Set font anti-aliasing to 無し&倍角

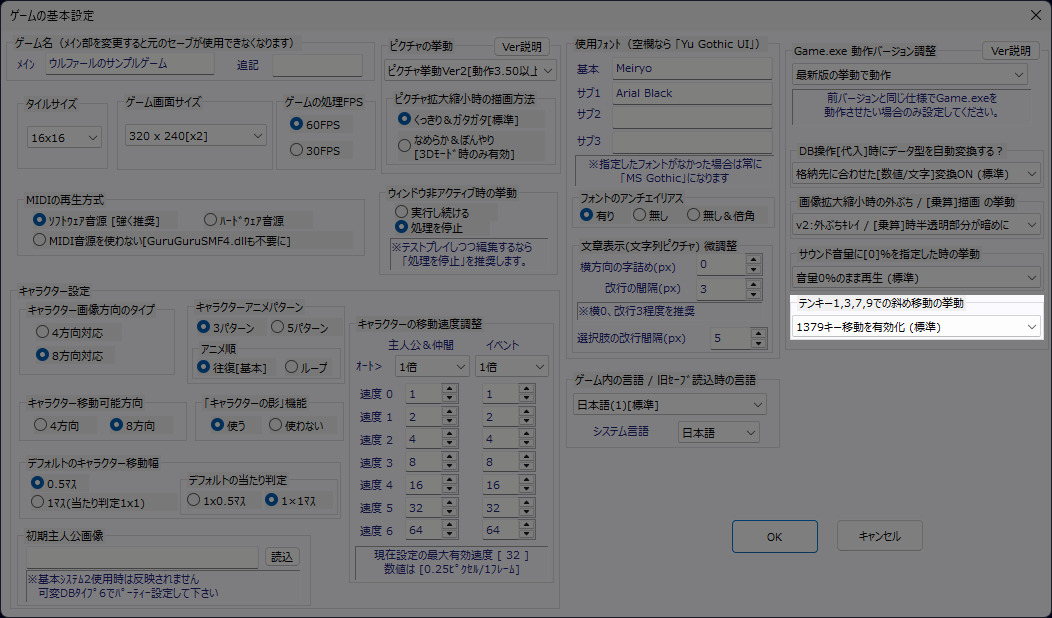point(694,215)
